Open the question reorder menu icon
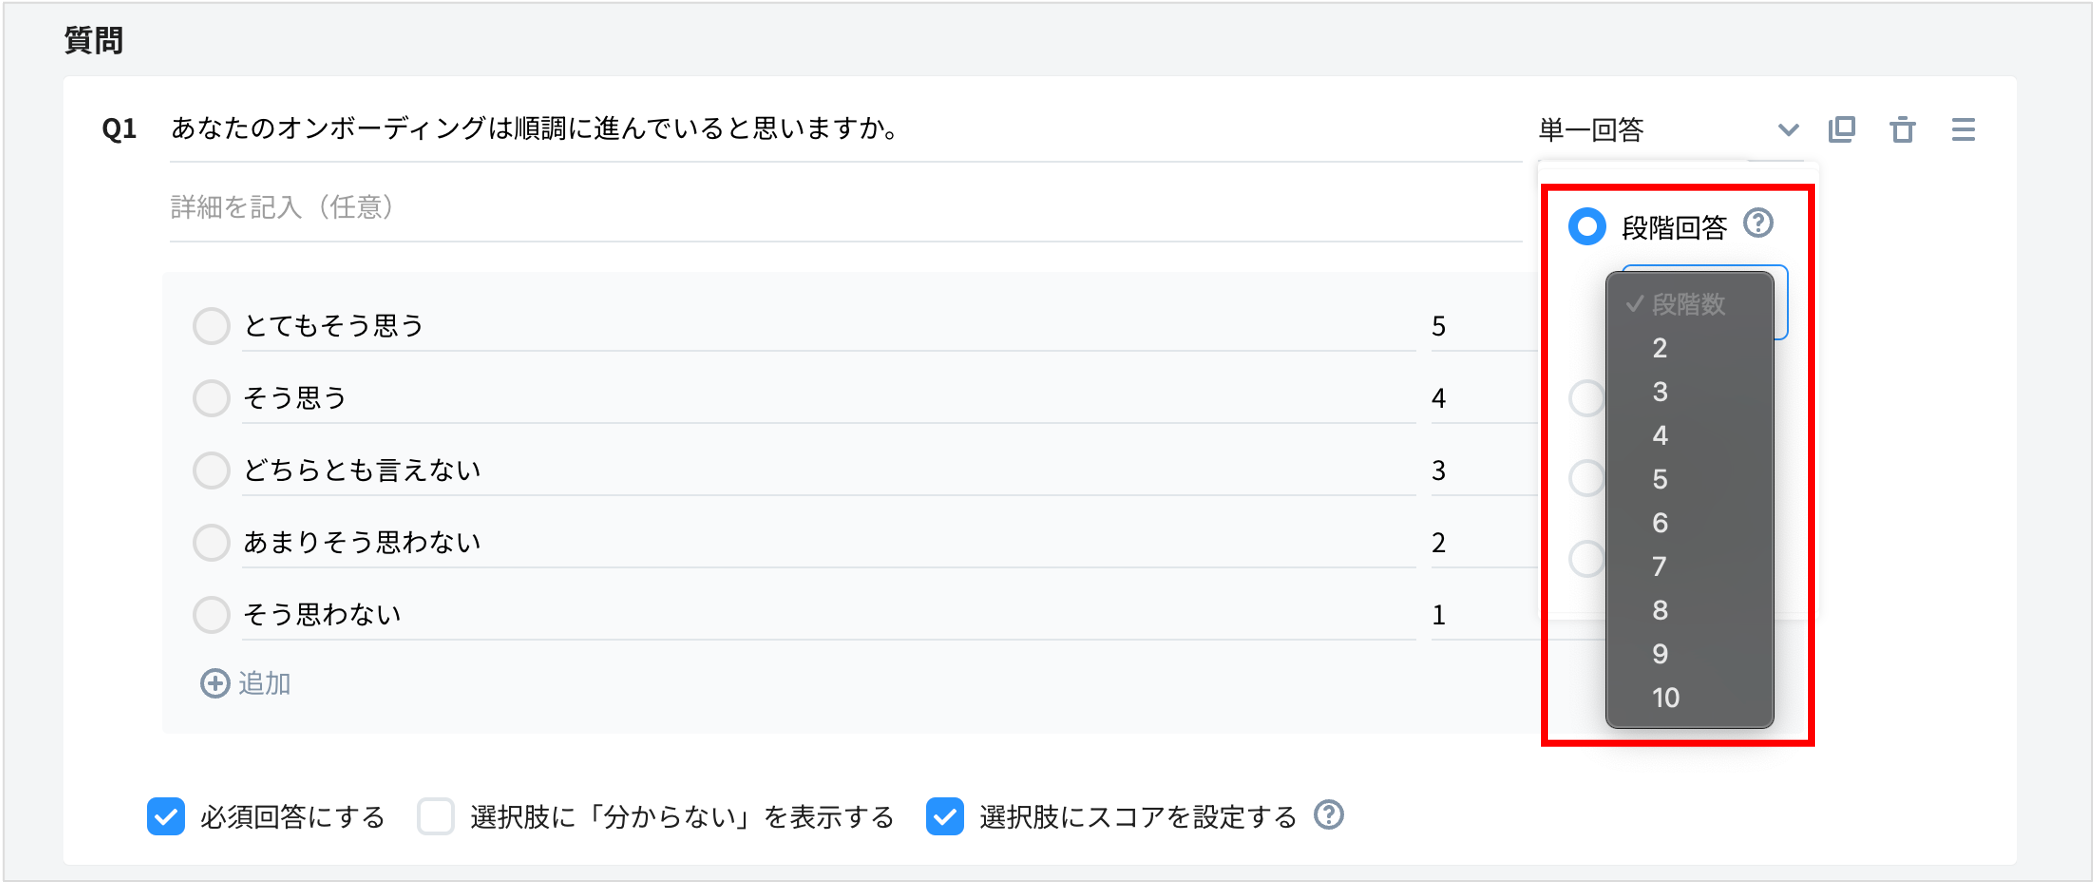The width and height of the screenshot is (2094, 884). tap(1963, 129)
